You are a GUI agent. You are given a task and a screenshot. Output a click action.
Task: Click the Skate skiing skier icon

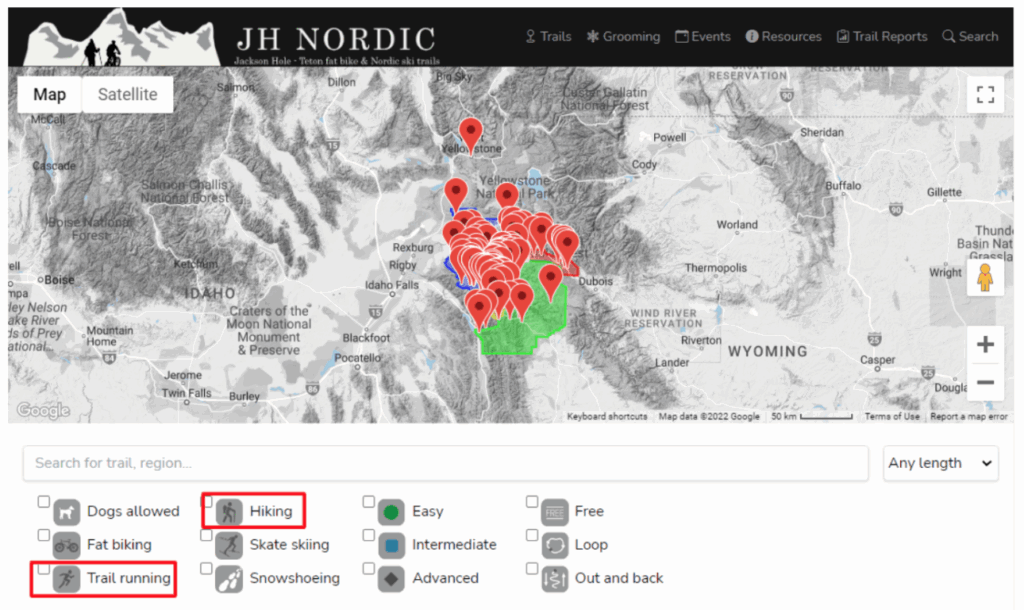click(x=229, y=545)
